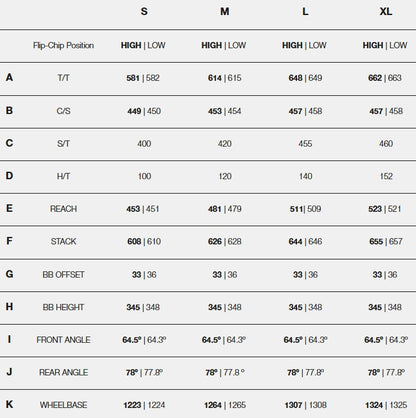Click reach value 453 | 451

click(x=143, y=209)
